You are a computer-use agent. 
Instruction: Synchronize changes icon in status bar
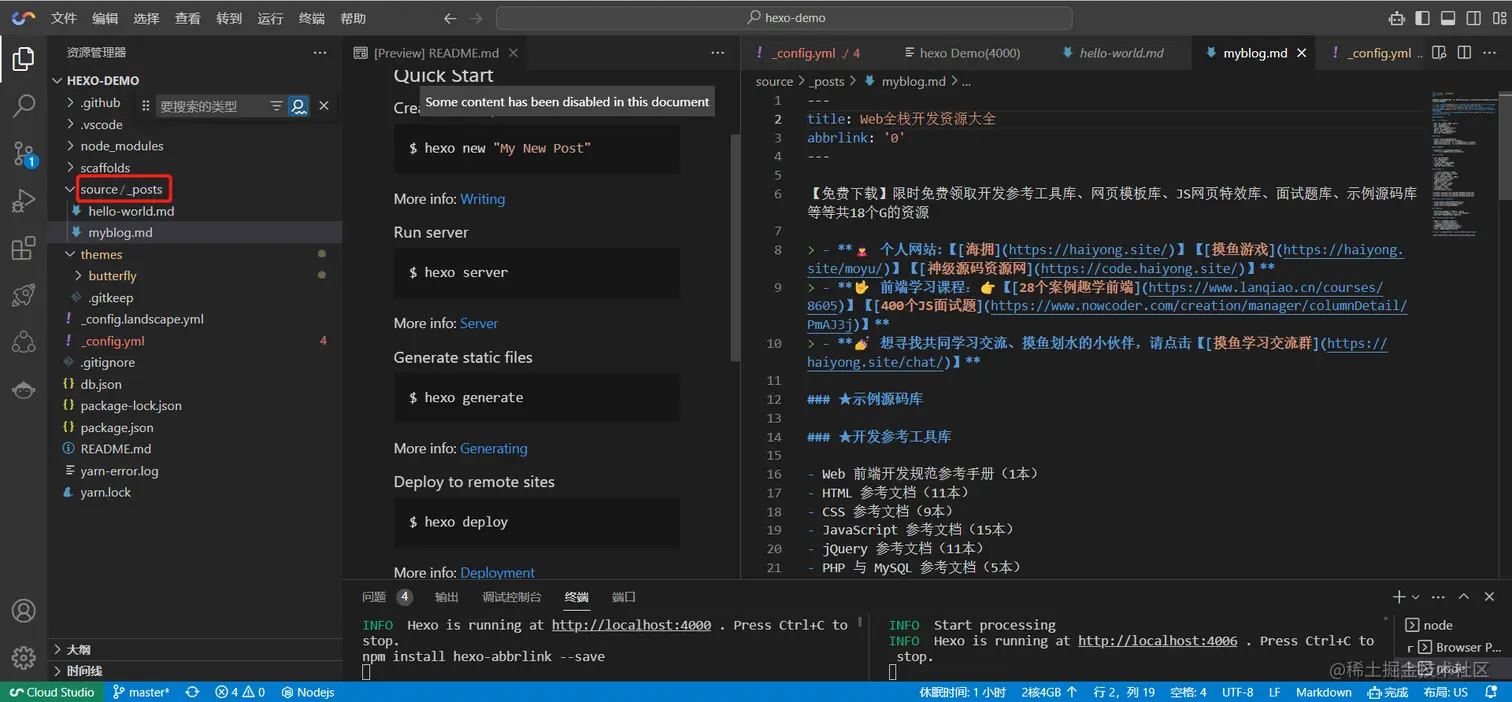coord(192,692)
